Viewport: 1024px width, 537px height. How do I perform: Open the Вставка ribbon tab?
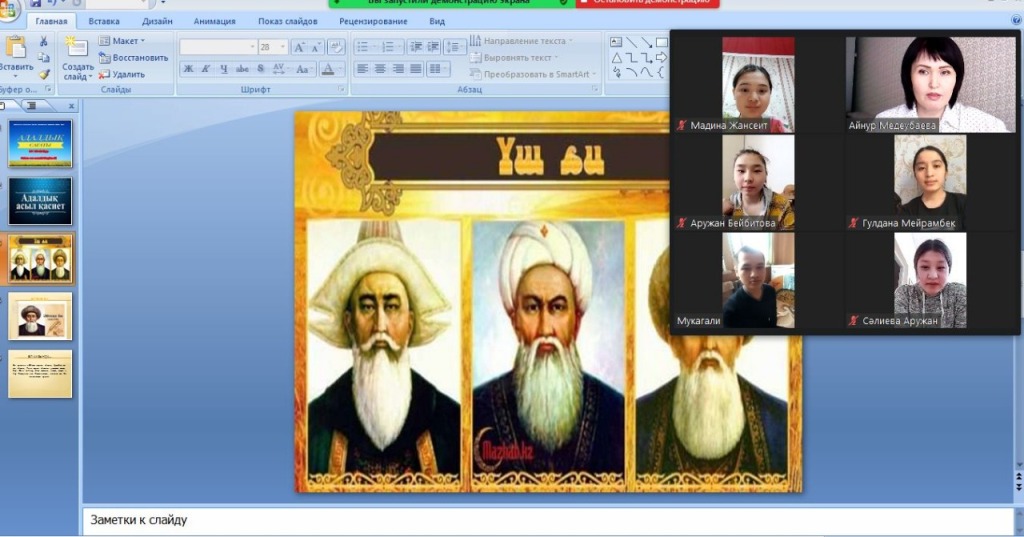click(x=104, y=21)
